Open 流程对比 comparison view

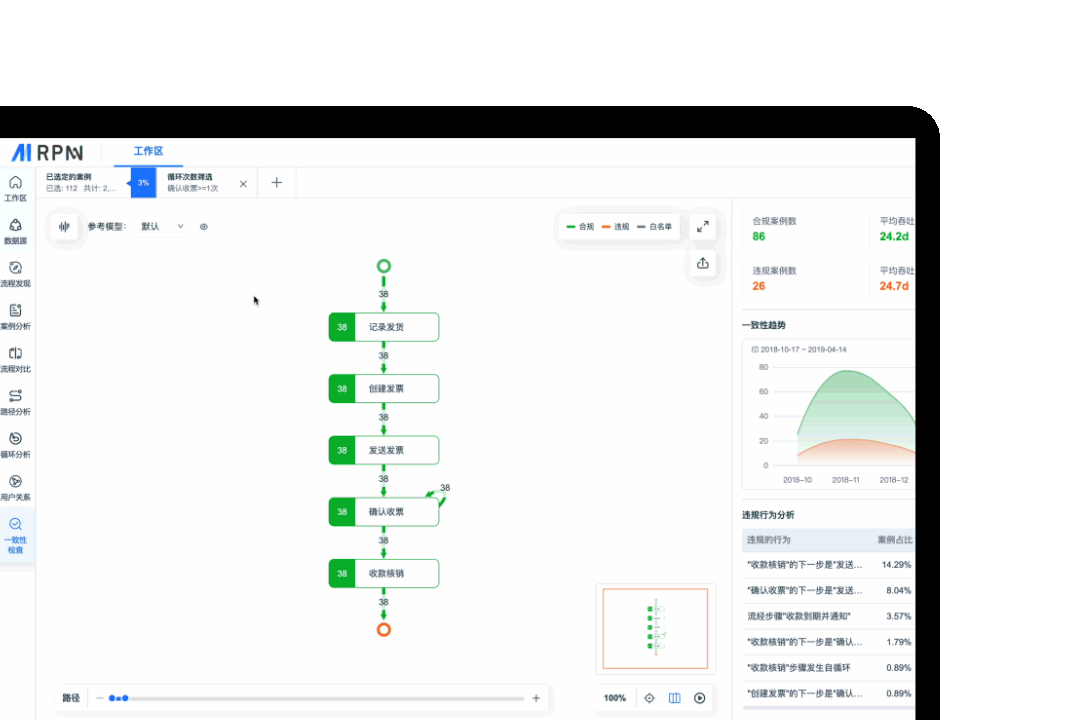pos(15,359)
